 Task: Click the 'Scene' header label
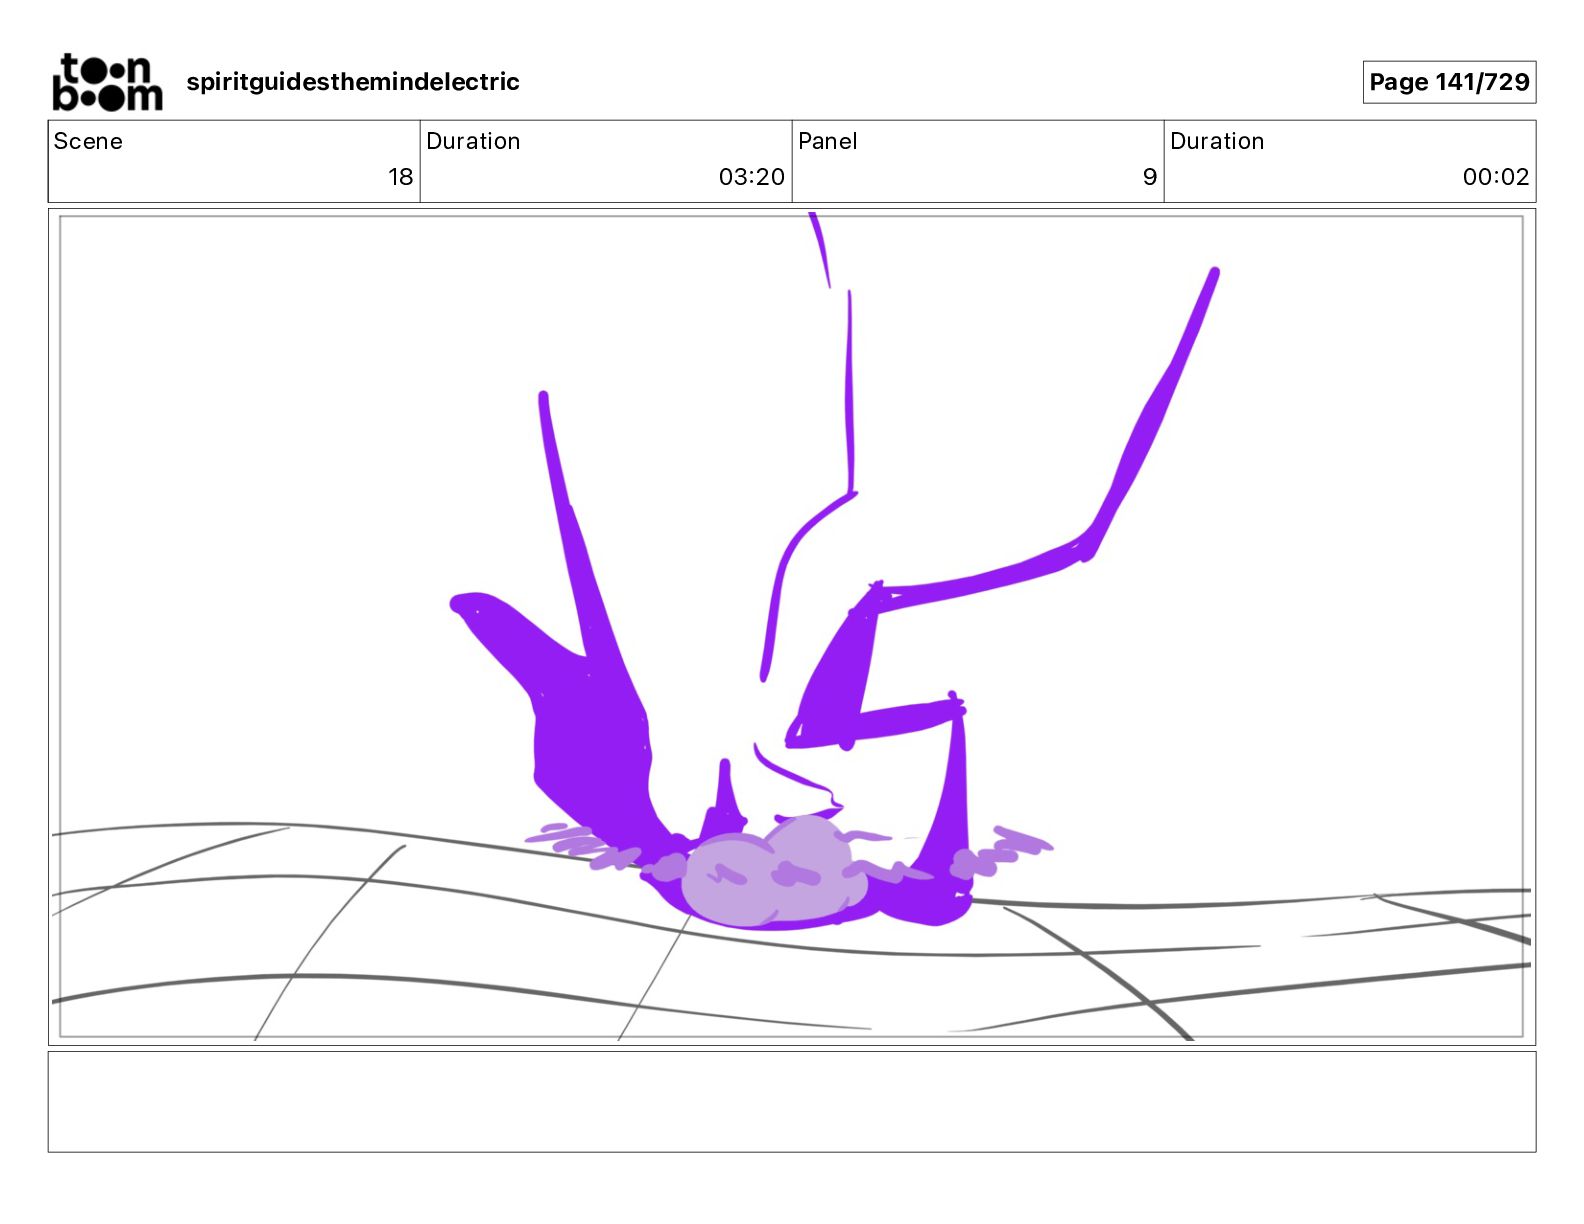click(88, 141)
